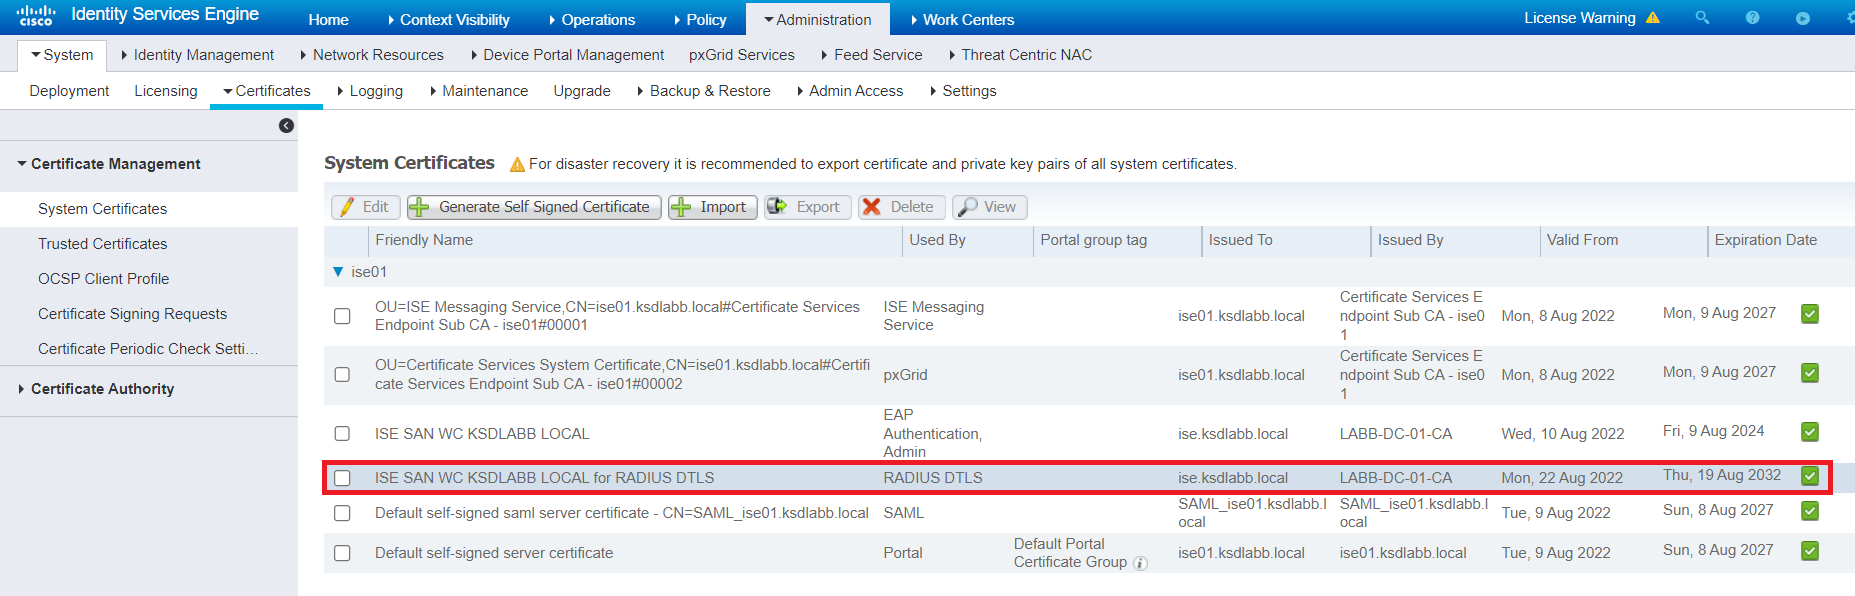Image resolution: width=1855 pixels, height=596 pixels.
Task: Open the Administration dropdown menu
Action: [817, 19]
